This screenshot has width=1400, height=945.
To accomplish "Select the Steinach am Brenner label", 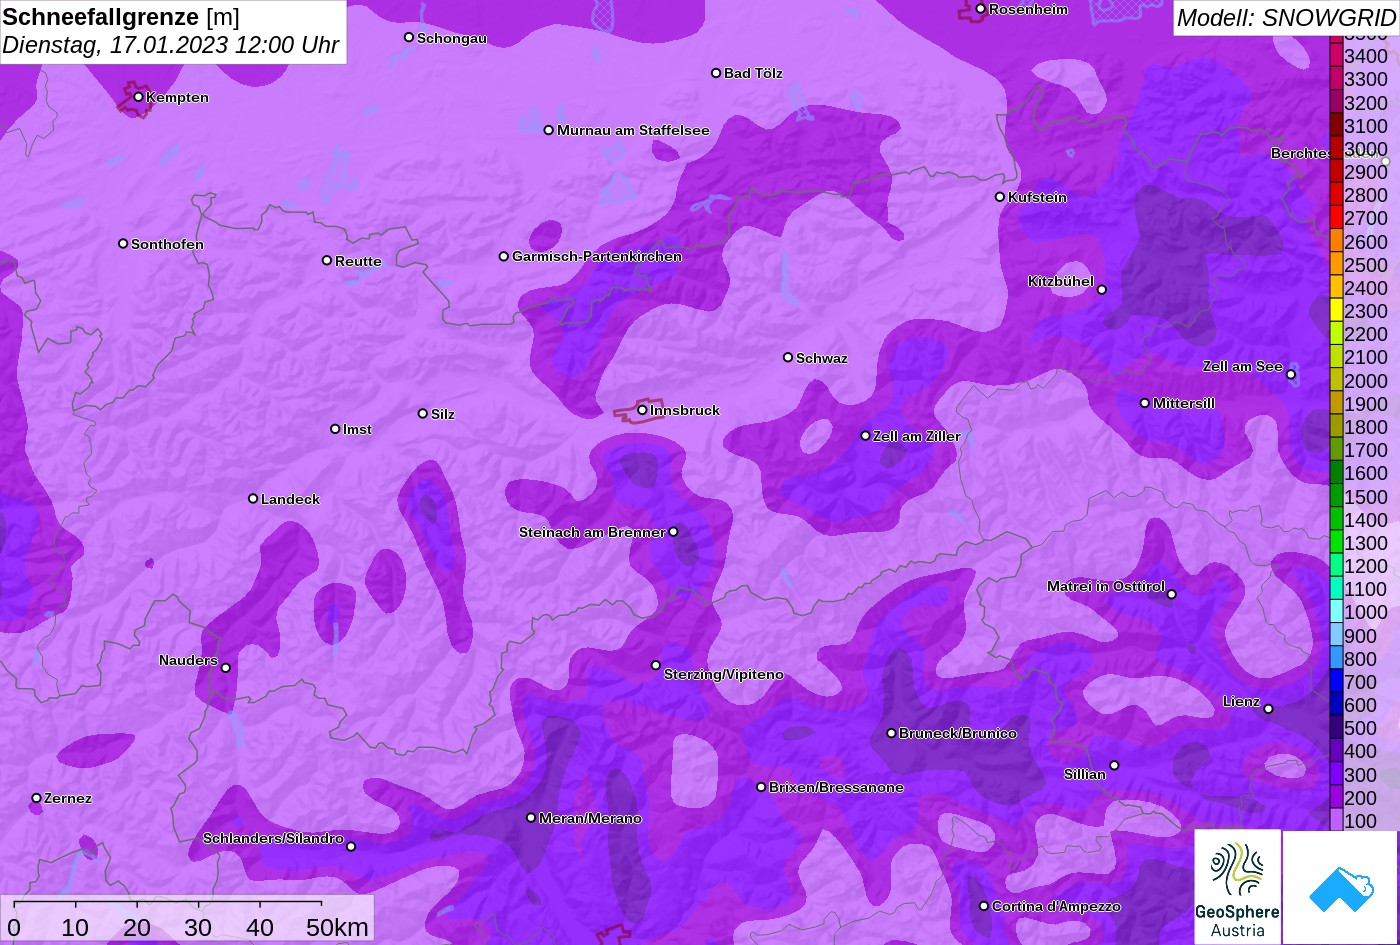I will (x=591, y=532).
